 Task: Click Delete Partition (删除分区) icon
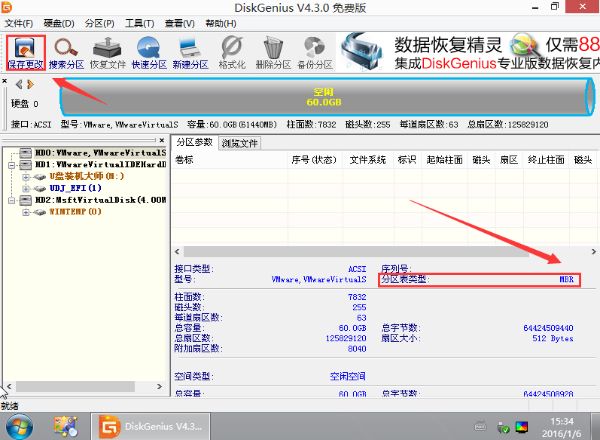tap(273, 53)
